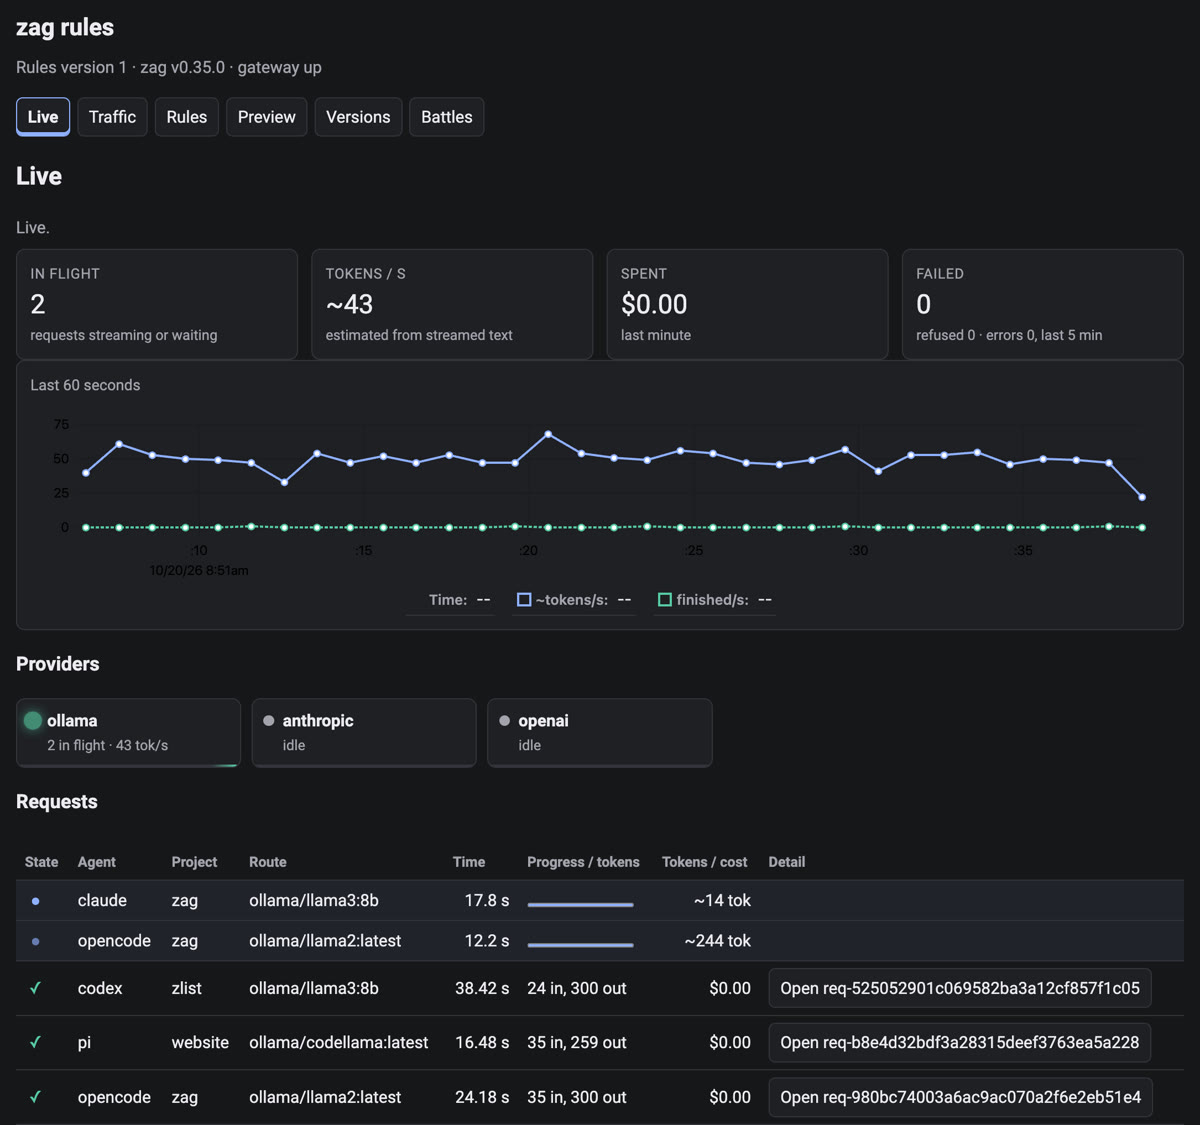Screen dimensions: 1200x1125
Task: Click the streaming state dot for claude row
Action: coord(36,901)
